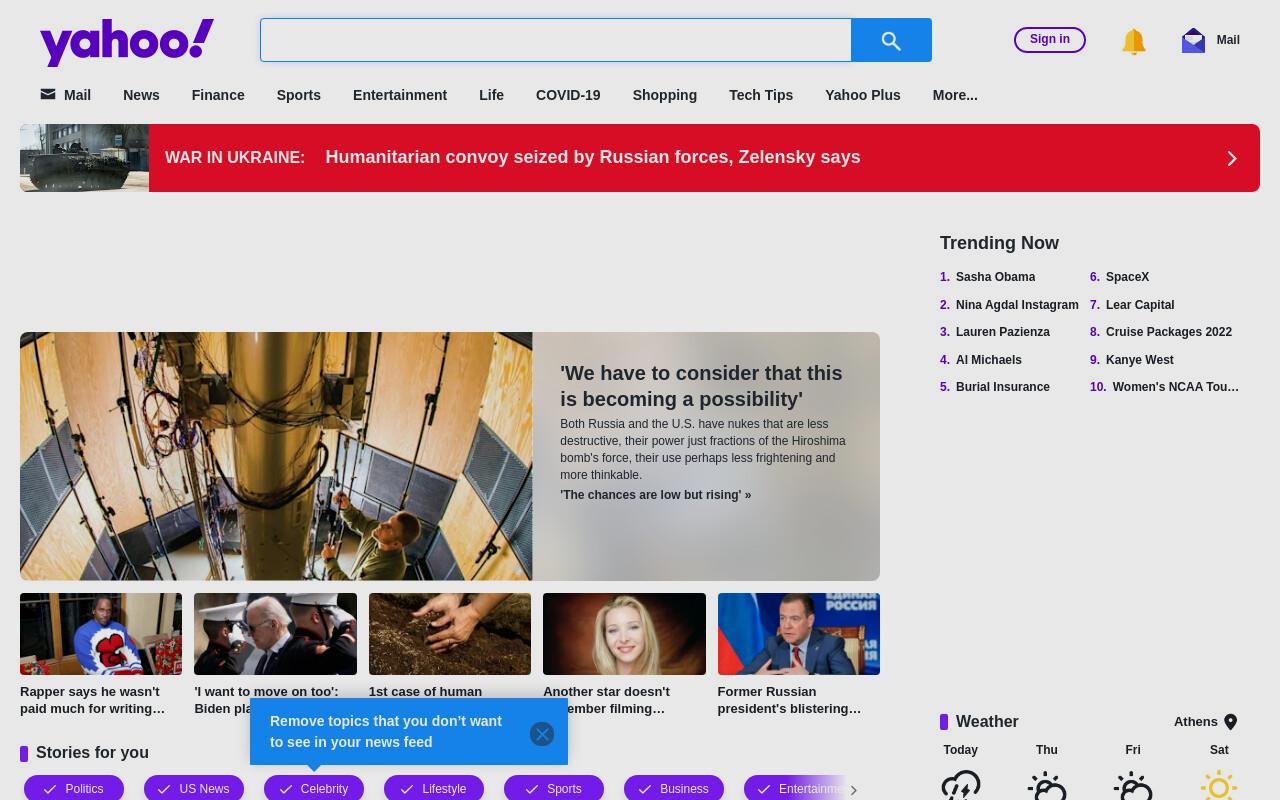Click the Athens location label
This screenshot has width=1280, height=800.
click(1196, 722)
